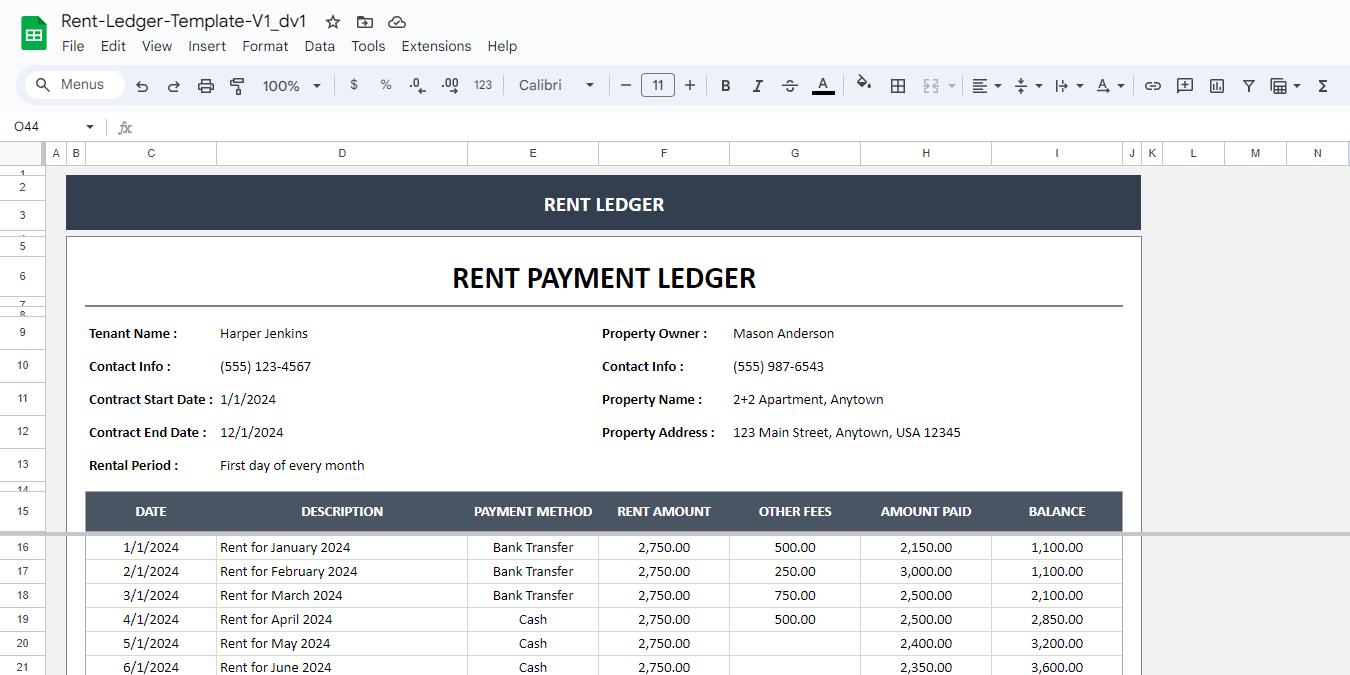Open the Table views dropdown
This screenshot has height=675, width=1350.
click(x=1285, y=86)
